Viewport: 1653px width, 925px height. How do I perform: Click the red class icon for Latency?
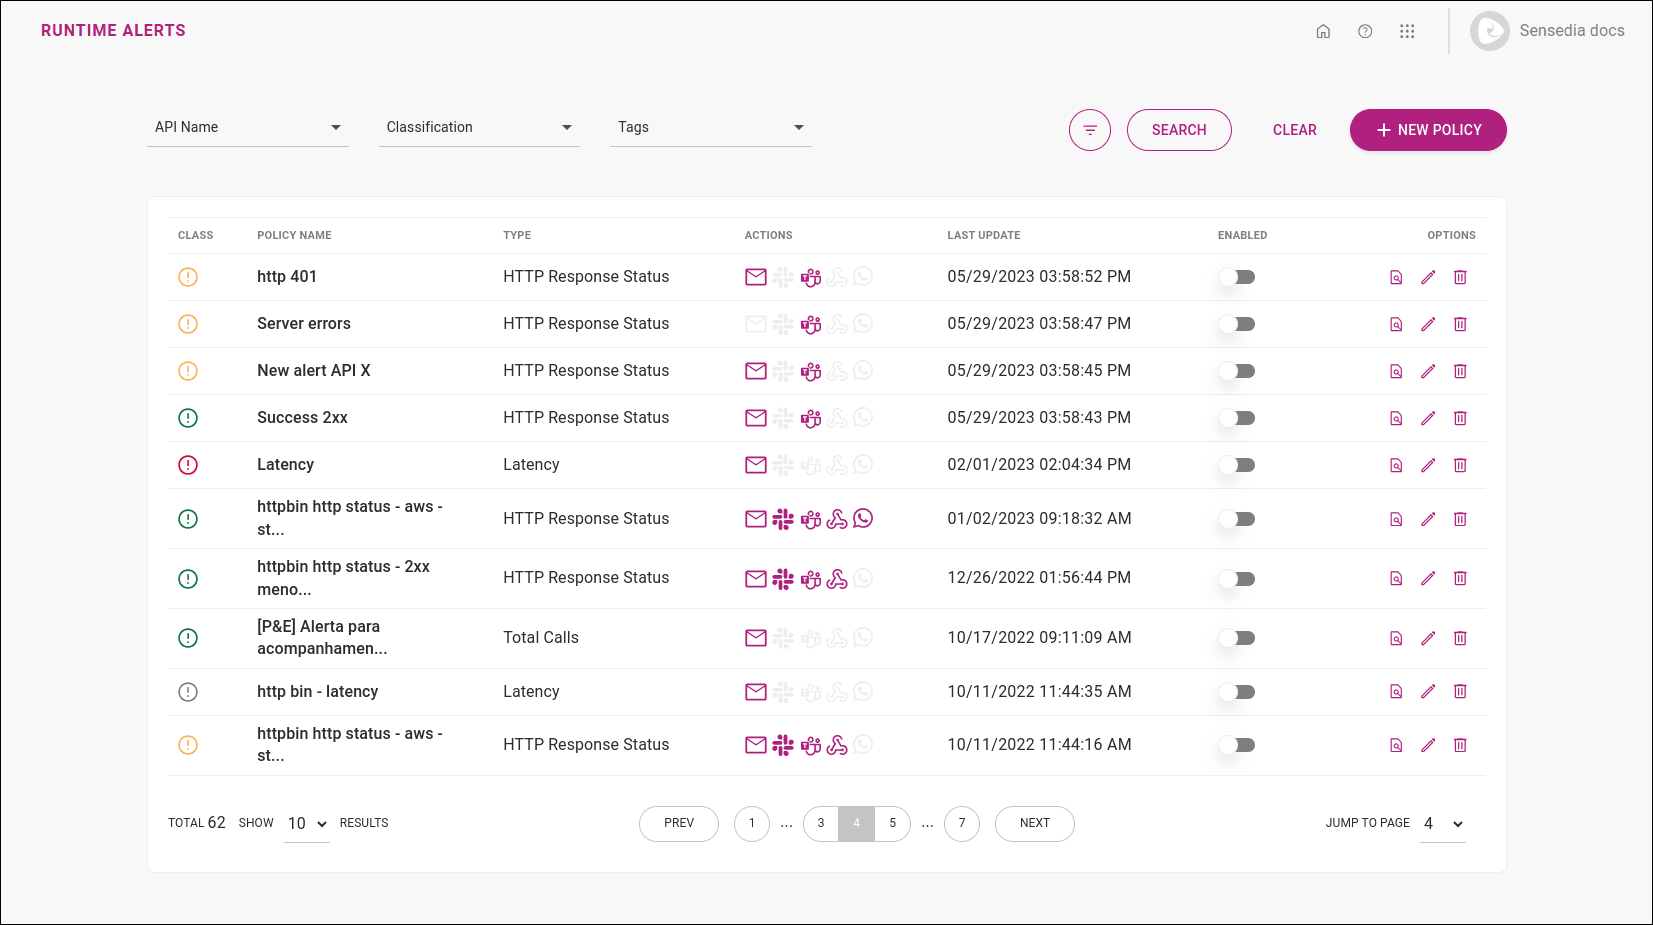coord(188,465)
